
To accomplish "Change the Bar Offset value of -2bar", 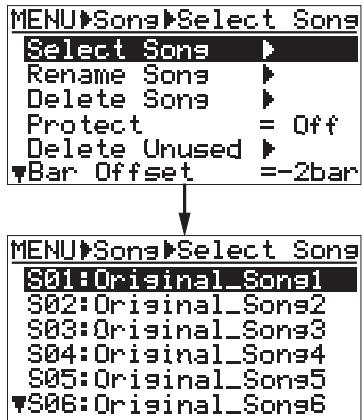I will (x=310, y=173).
